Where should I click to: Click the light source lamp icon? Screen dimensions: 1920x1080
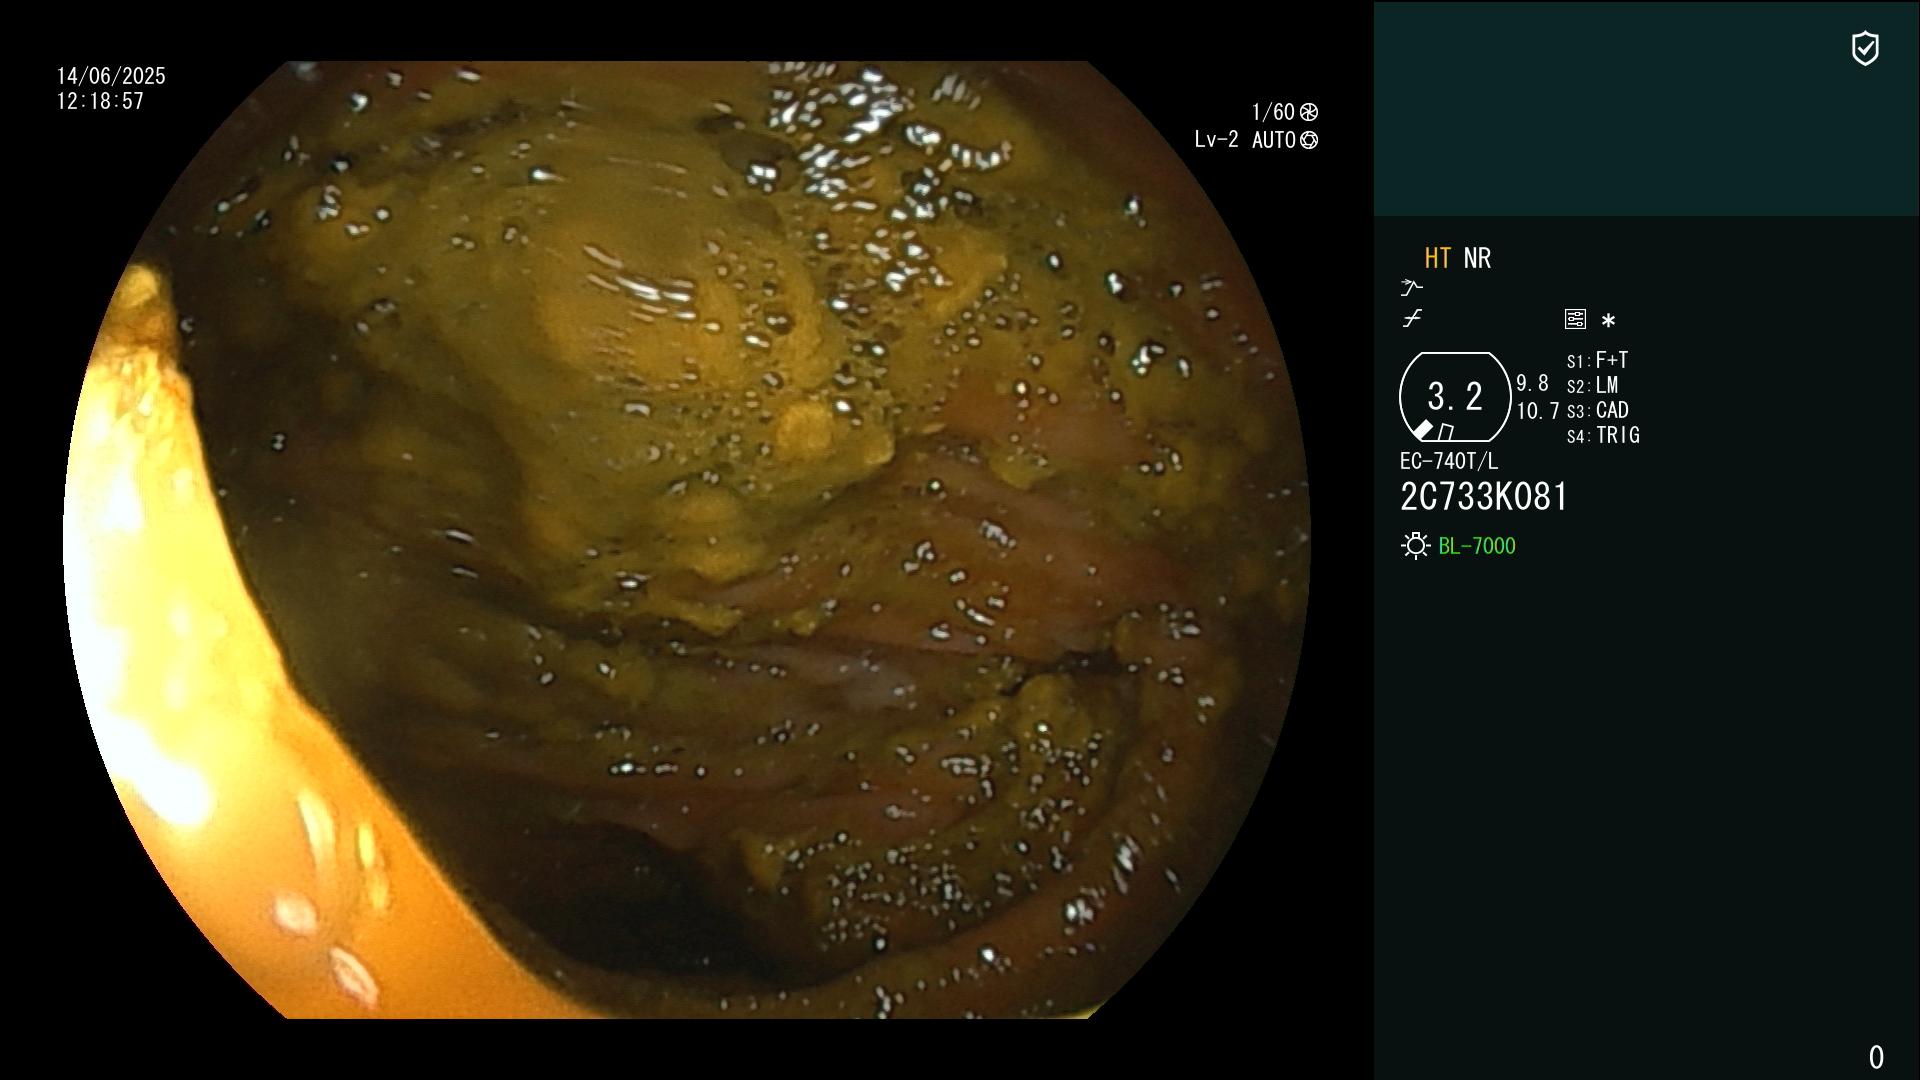point(1415,546)
